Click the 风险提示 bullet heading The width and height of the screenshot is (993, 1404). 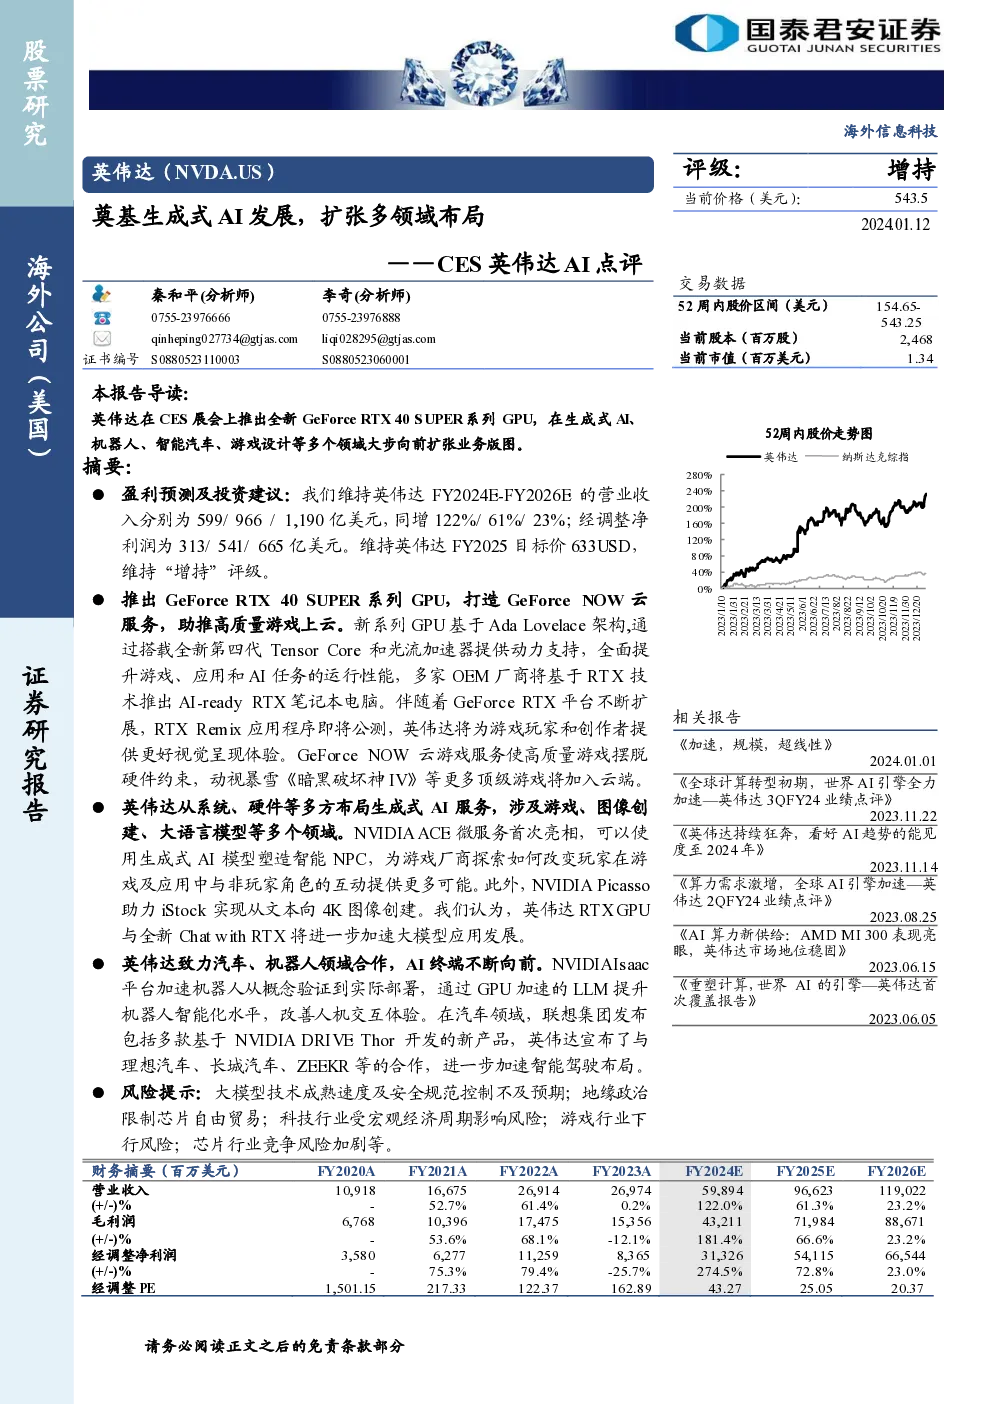click(x=161, y=1093)
